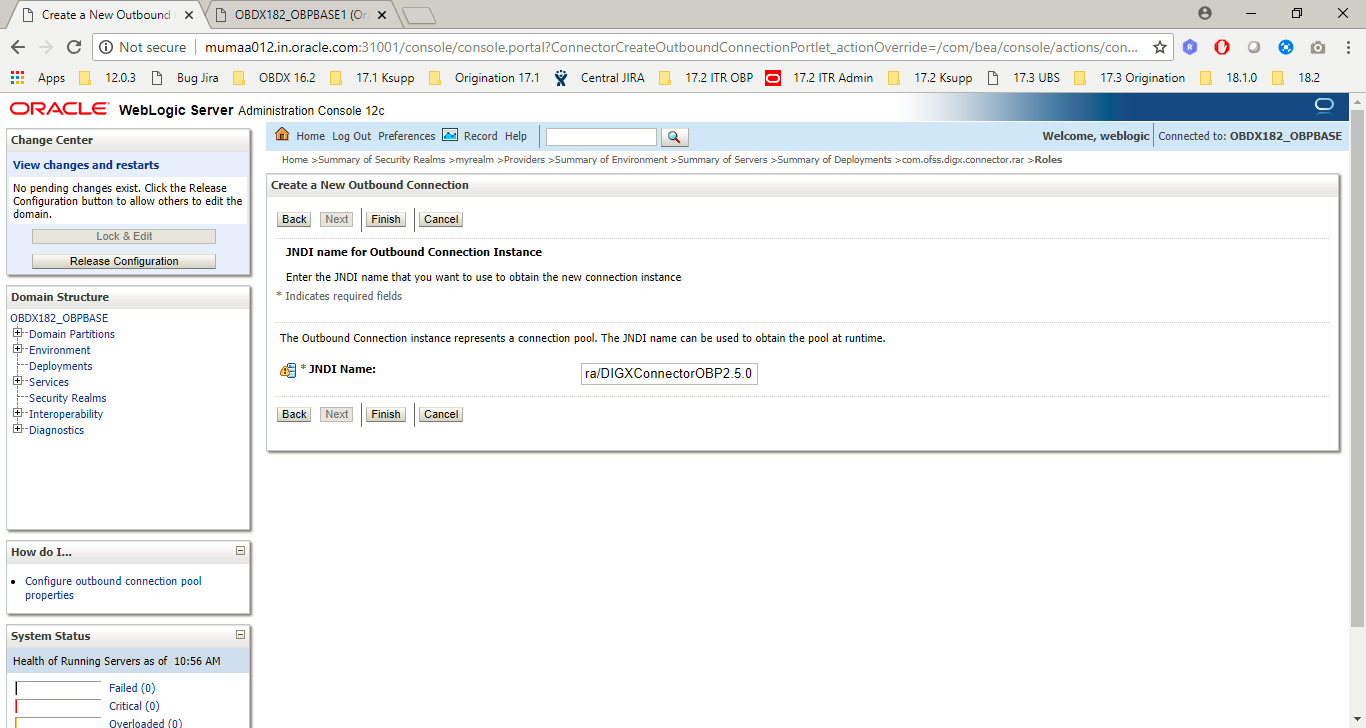Click the site info Not secure icon

pyautogui.click(x=106, y=47)
